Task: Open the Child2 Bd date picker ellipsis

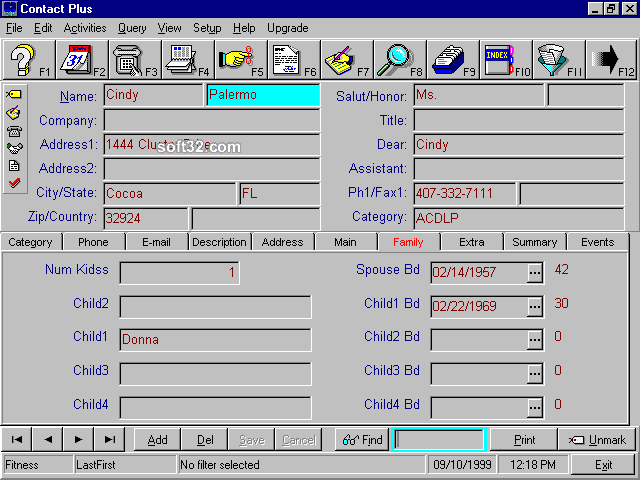Action: 534,340
